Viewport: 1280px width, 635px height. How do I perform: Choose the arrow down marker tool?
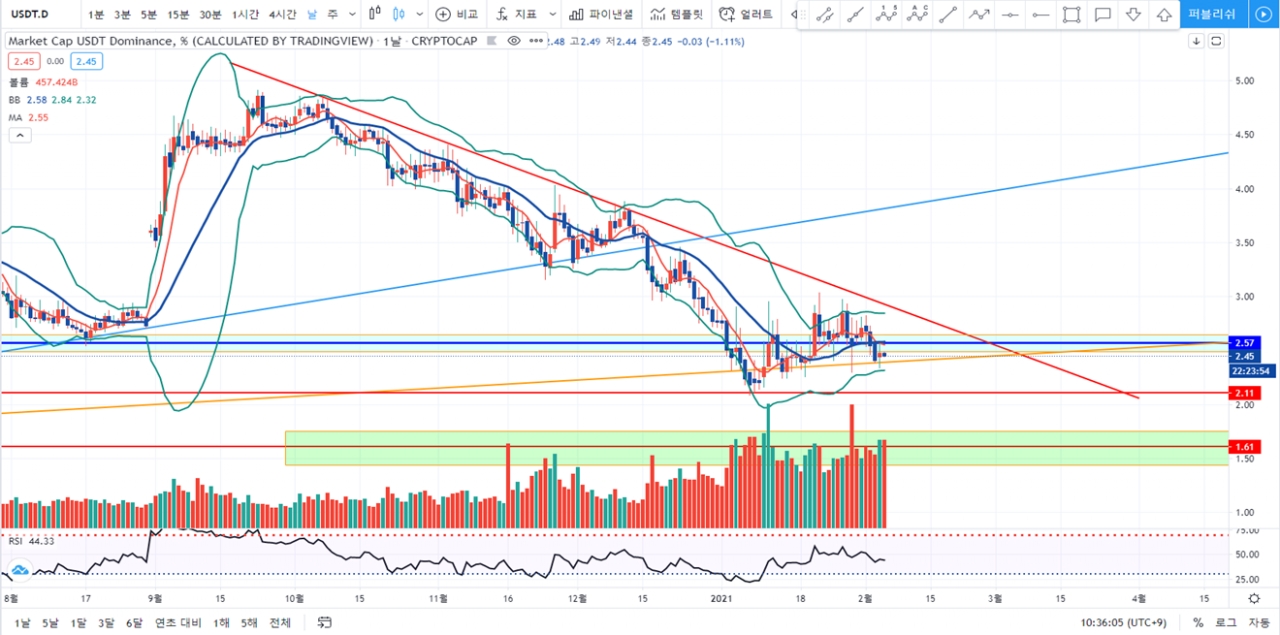tap(1133, 15)
